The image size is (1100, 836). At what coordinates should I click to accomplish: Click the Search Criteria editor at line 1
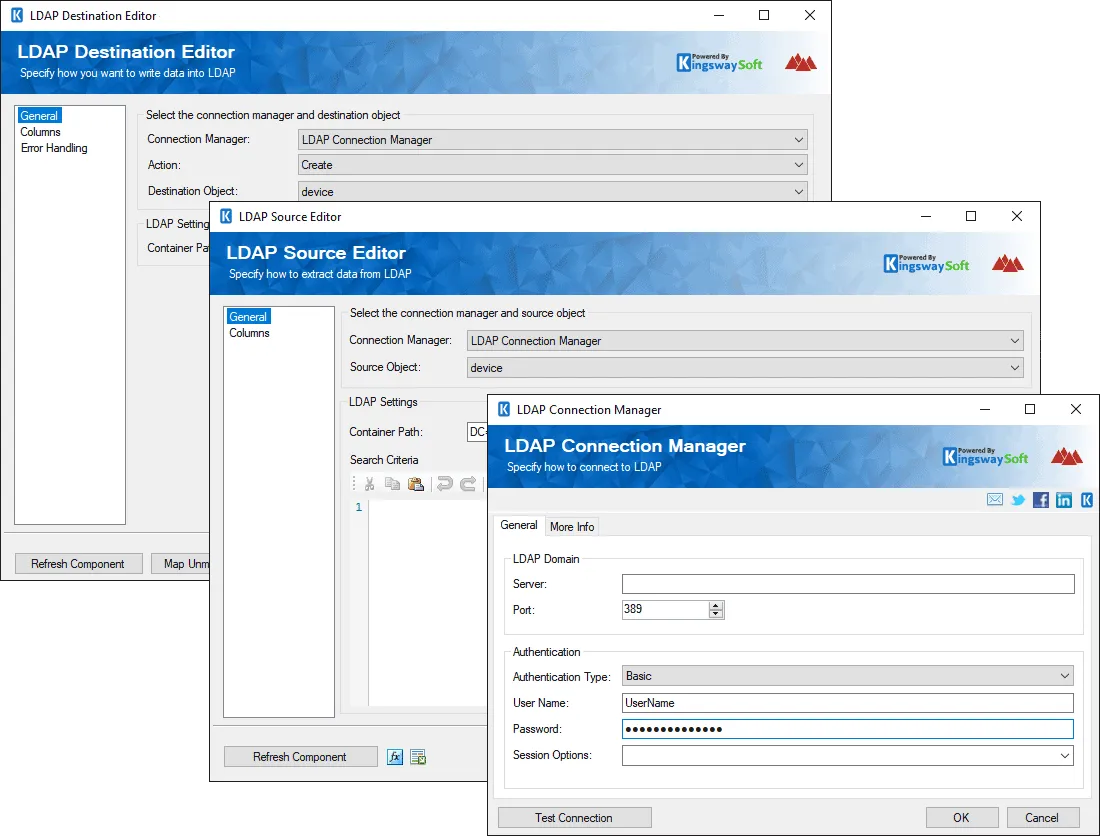pos(427,507)
